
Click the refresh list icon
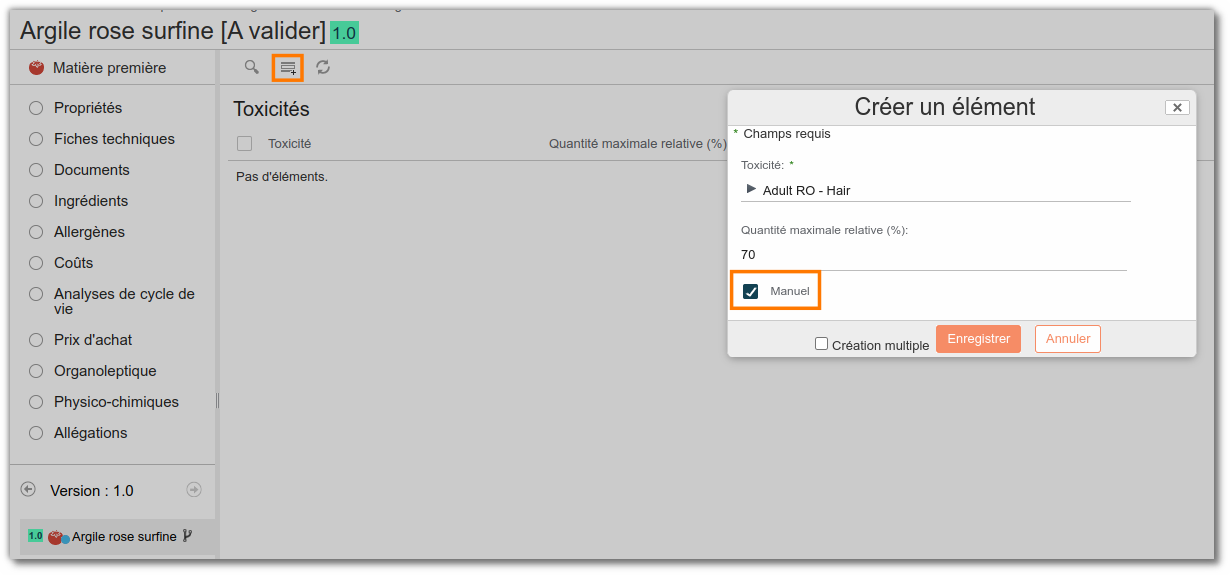323,67
